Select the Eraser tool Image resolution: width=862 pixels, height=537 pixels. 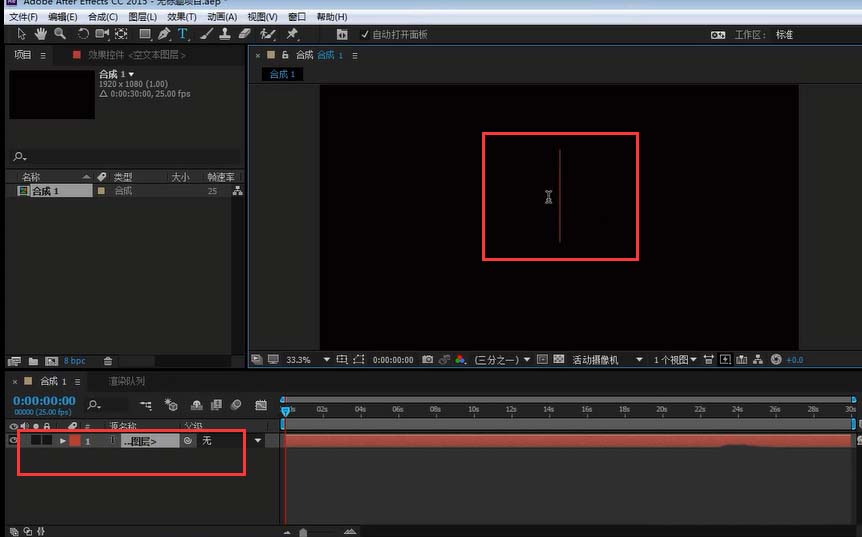pyautogui.click(x=246, y=34)
